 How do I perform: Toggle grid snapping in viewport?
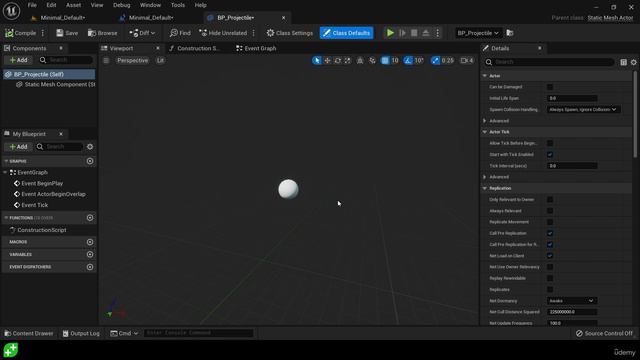pos(385,60)
